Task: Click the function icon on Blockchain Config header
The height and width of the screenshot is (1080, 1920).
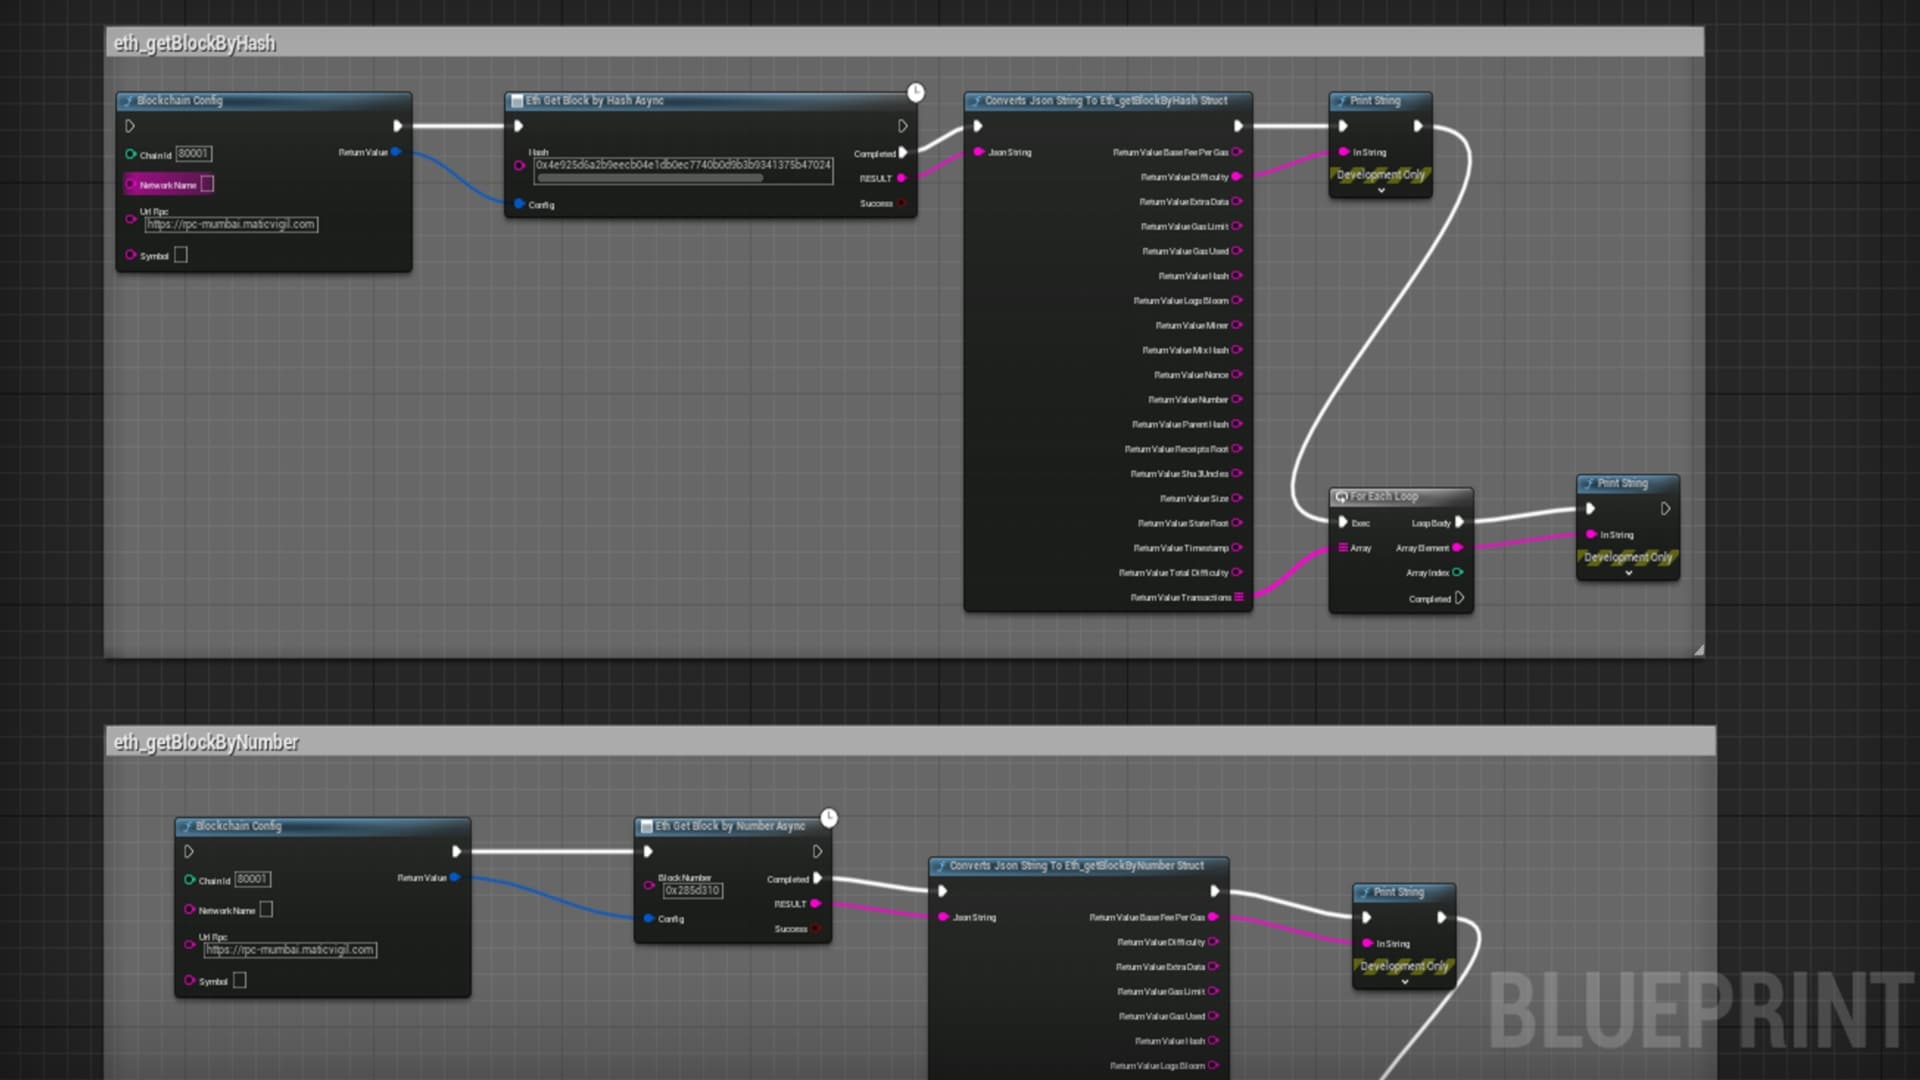Action: 127,100
